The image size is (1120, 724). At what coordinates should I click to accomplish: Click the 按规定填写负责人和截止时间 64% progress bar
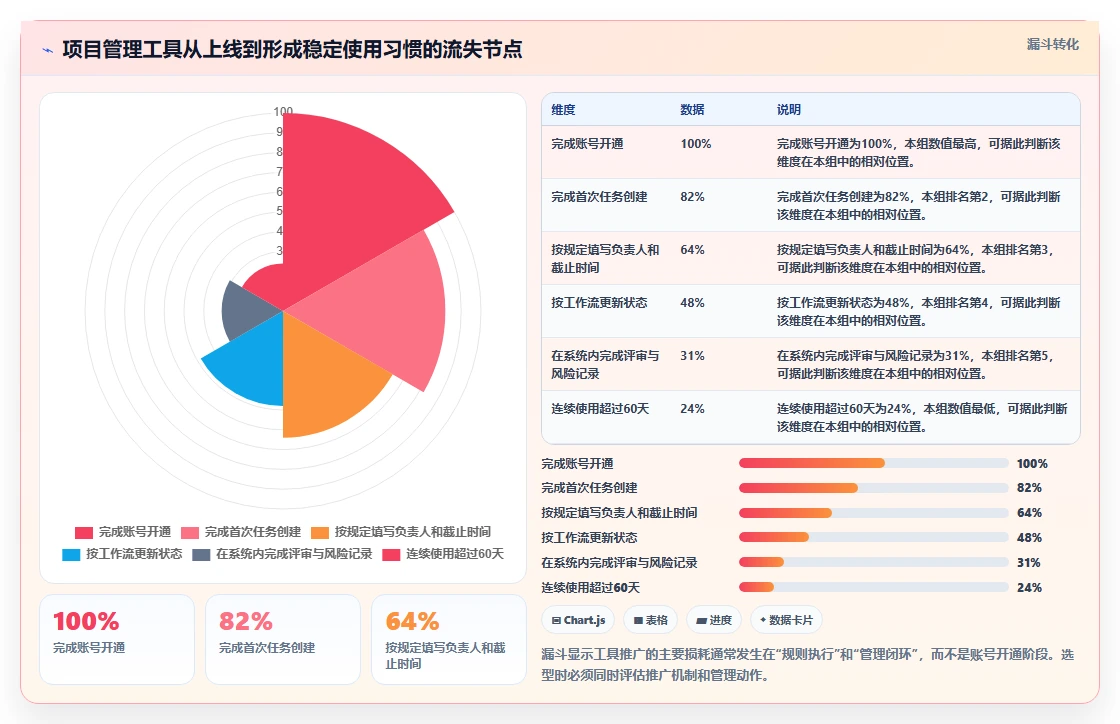[874, 513]
